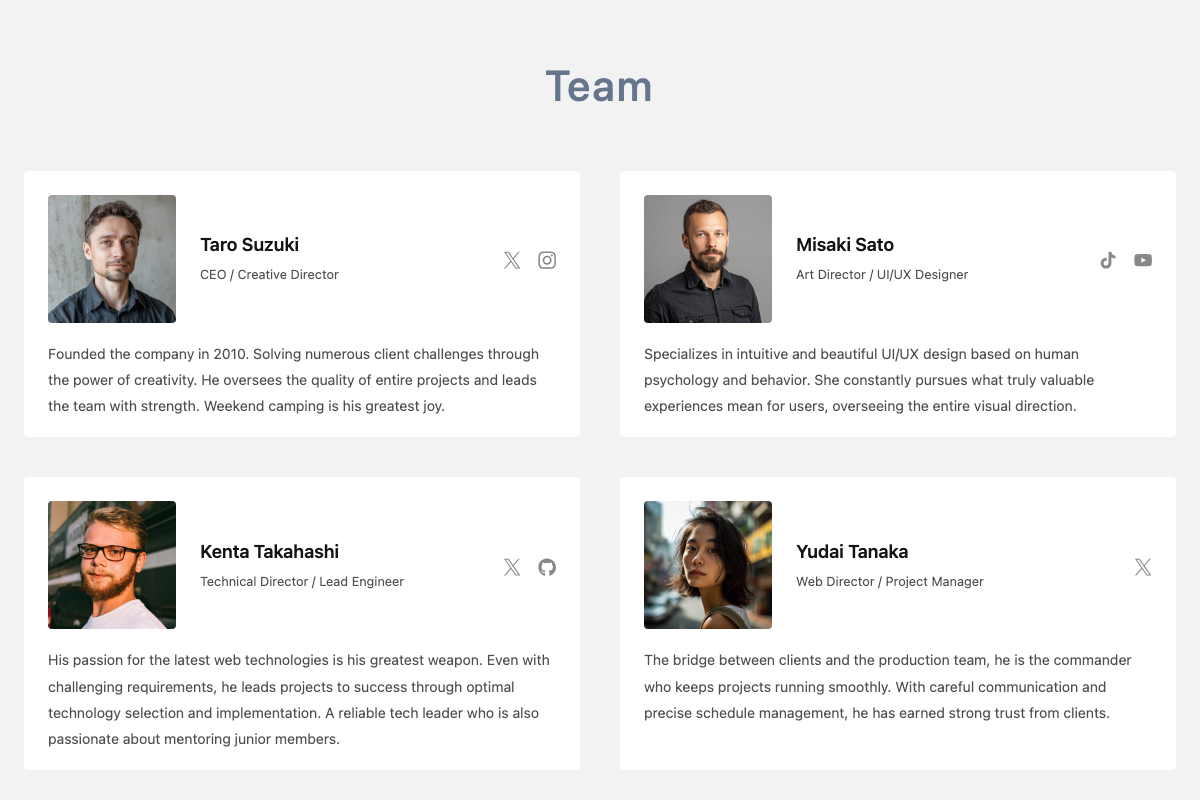Select the Misaki Sato name heading
Screen dimensions: 1200x800
(845, 244)
